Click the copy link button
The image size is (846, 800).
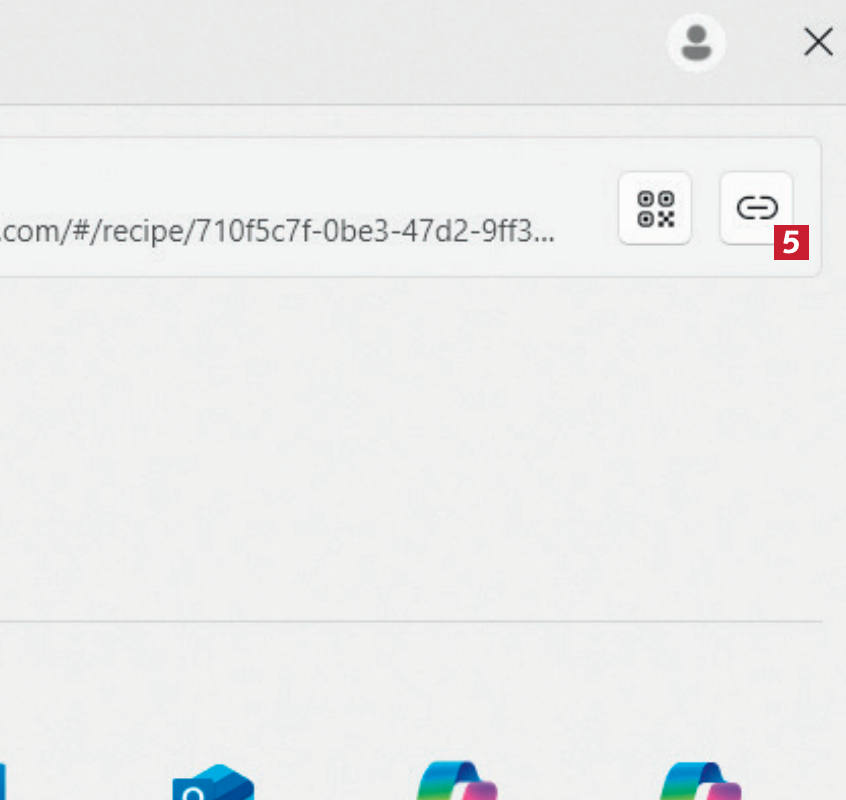coord(756,208)
